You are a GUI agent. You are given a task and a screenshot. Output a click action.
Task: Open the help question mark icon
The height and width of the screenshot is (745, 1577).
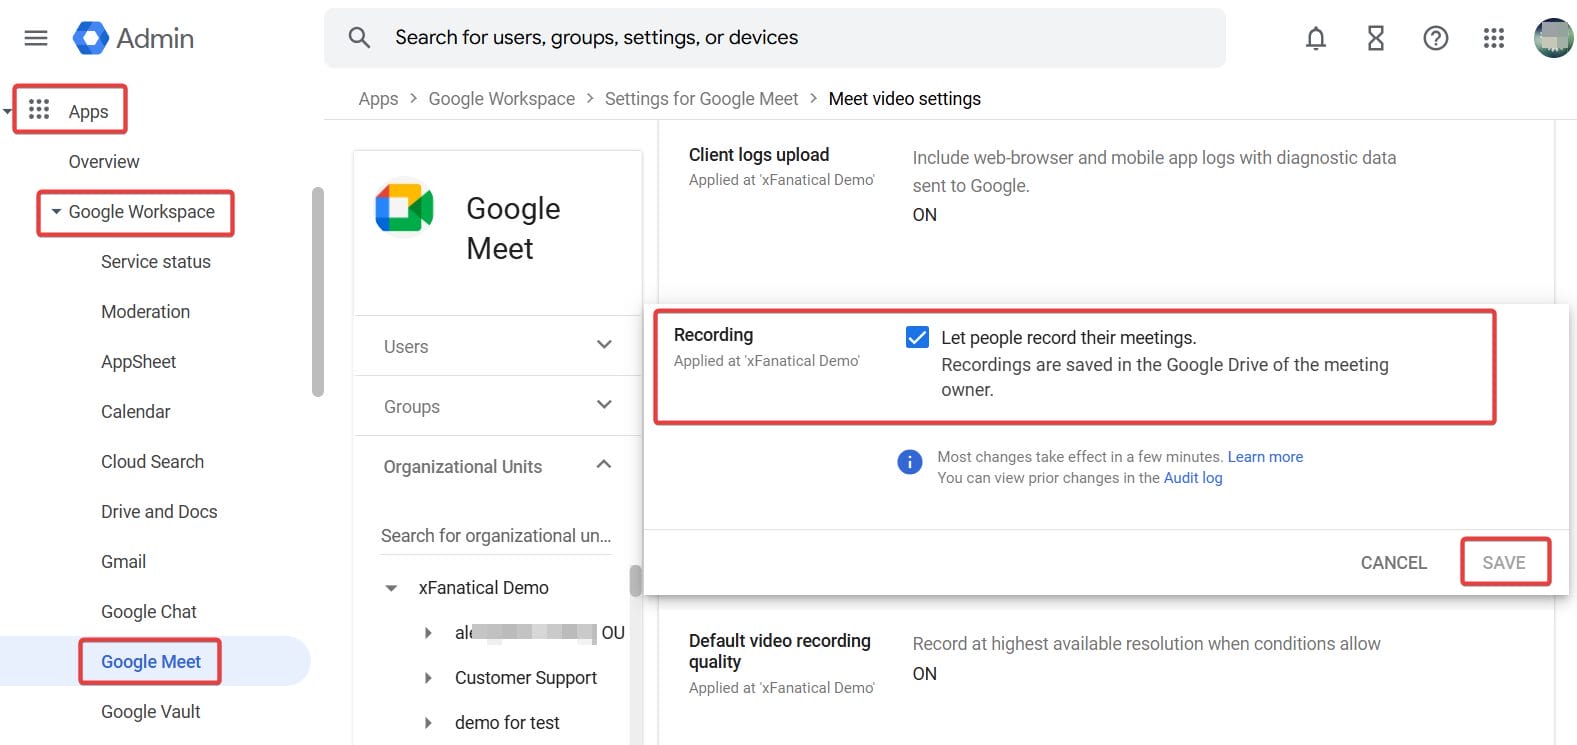1436,38
